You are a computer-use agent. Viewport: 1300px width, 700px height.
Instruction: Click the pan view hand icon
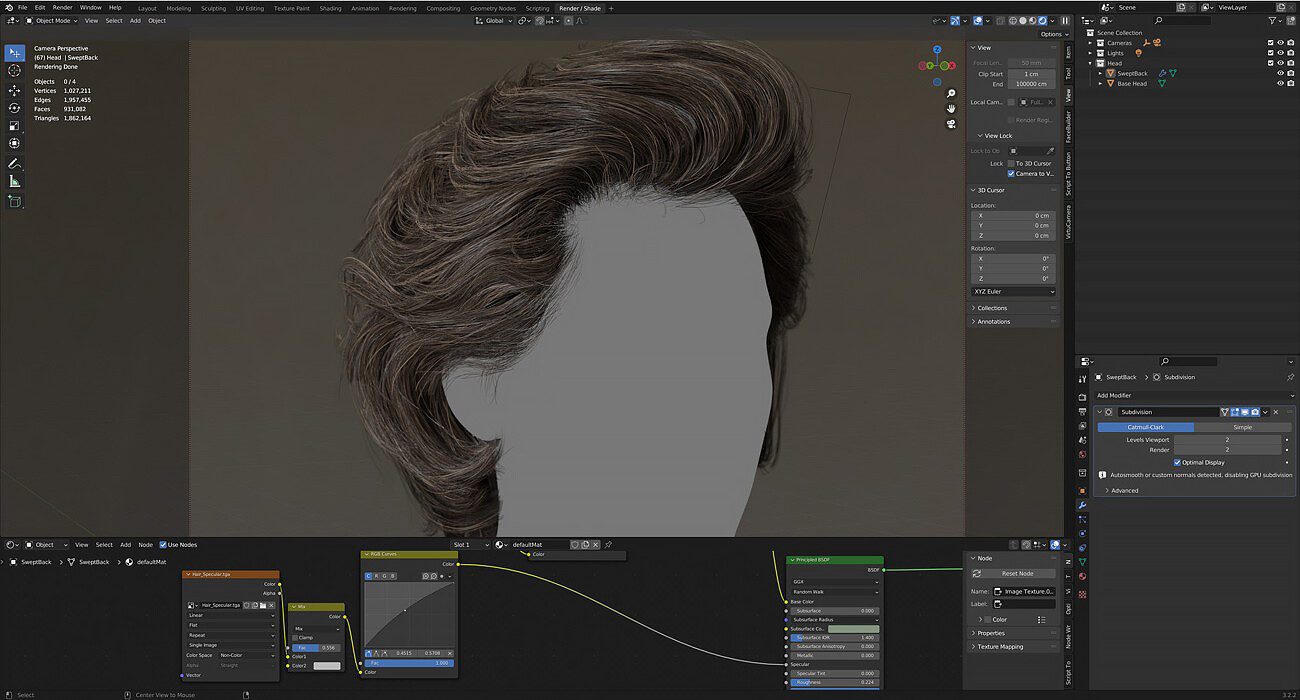pyautogui.click(x=951, y=108)
